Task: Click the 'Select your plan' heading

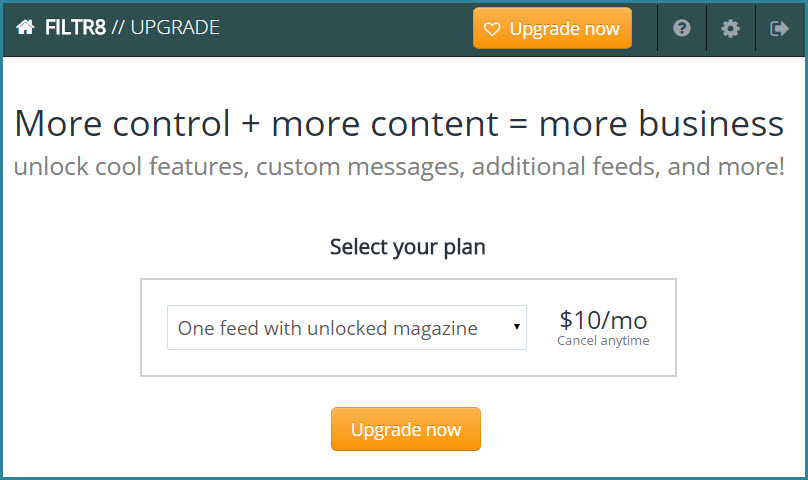Action: pos(408,247)
